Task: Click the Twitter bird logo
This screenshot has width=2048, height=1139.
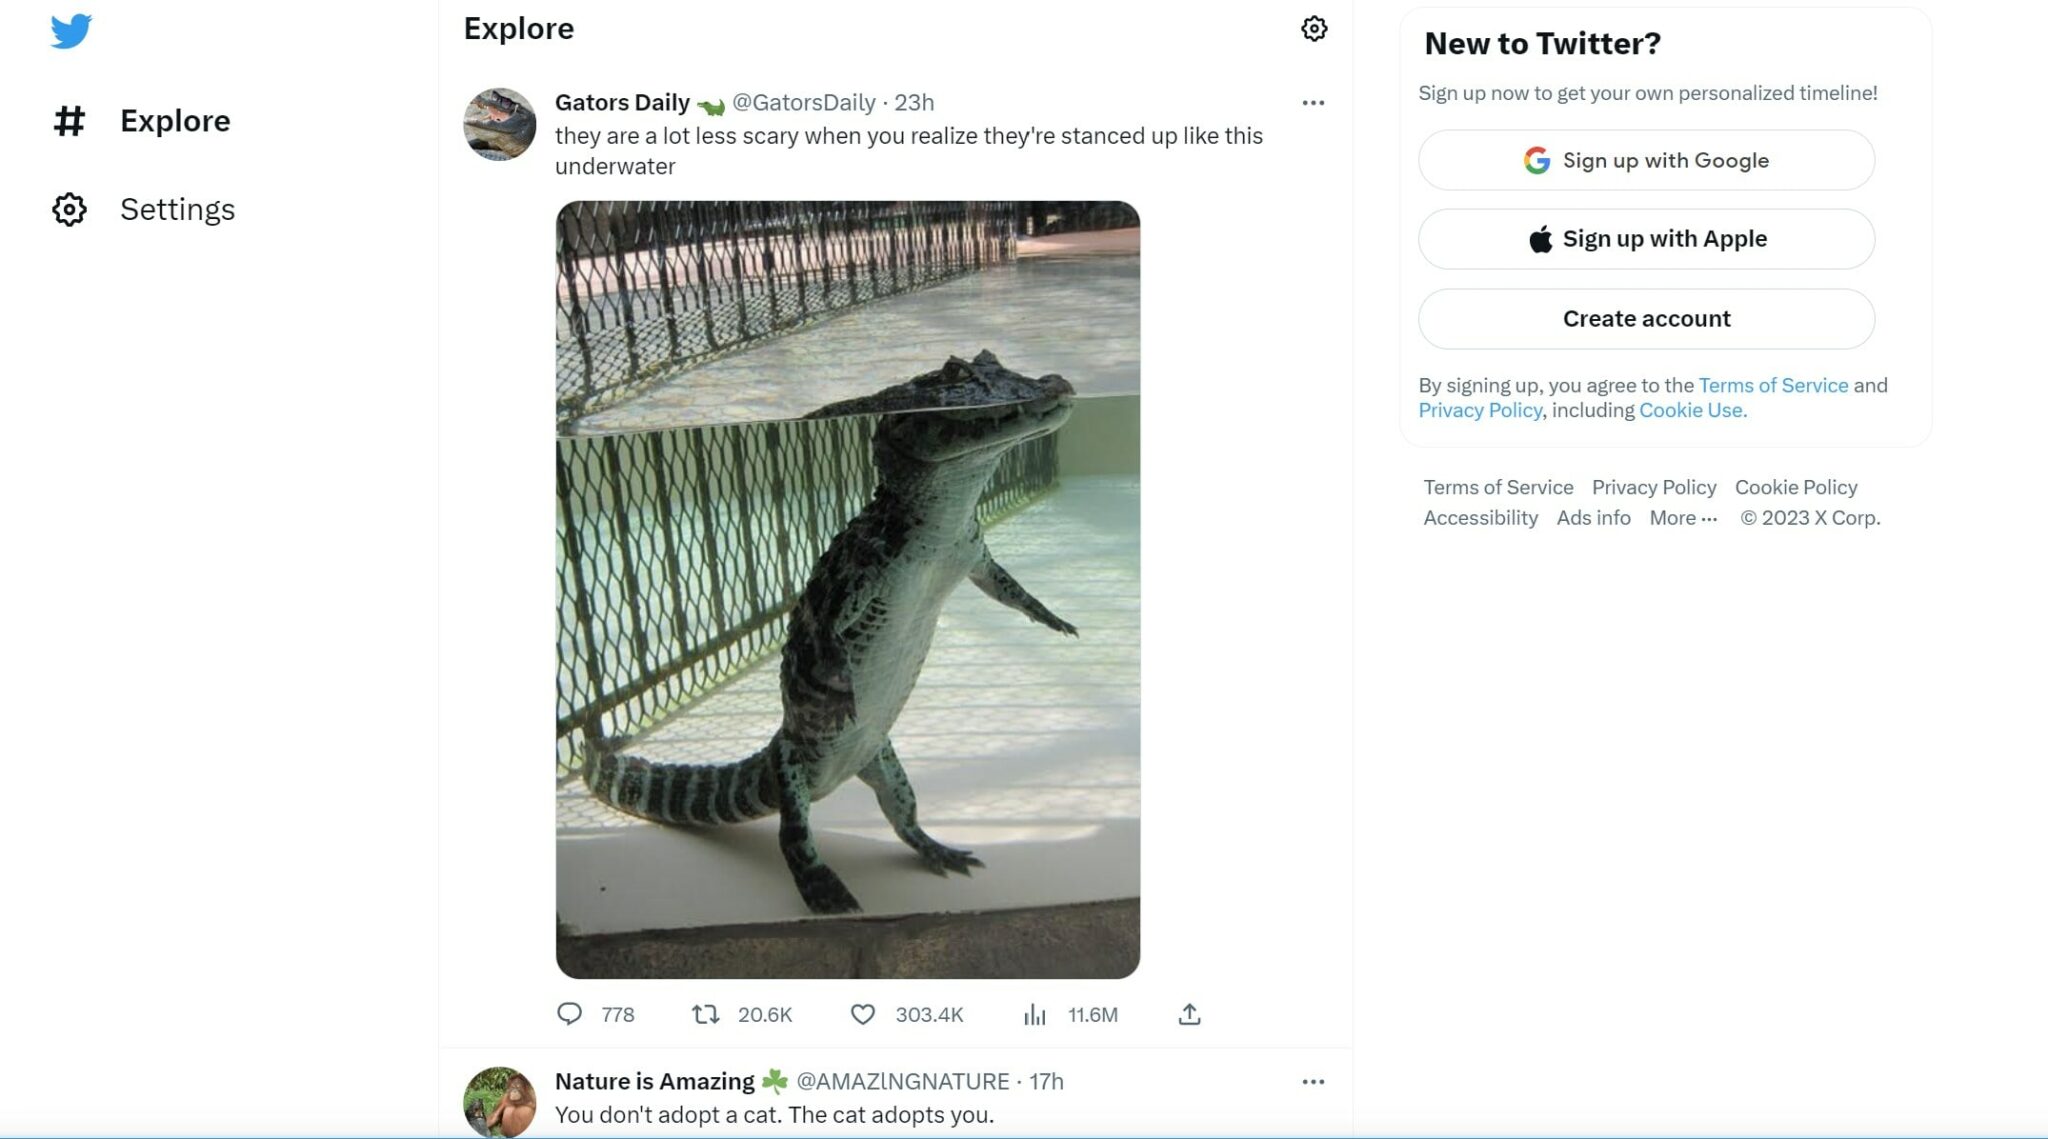Action: (70, 29)
